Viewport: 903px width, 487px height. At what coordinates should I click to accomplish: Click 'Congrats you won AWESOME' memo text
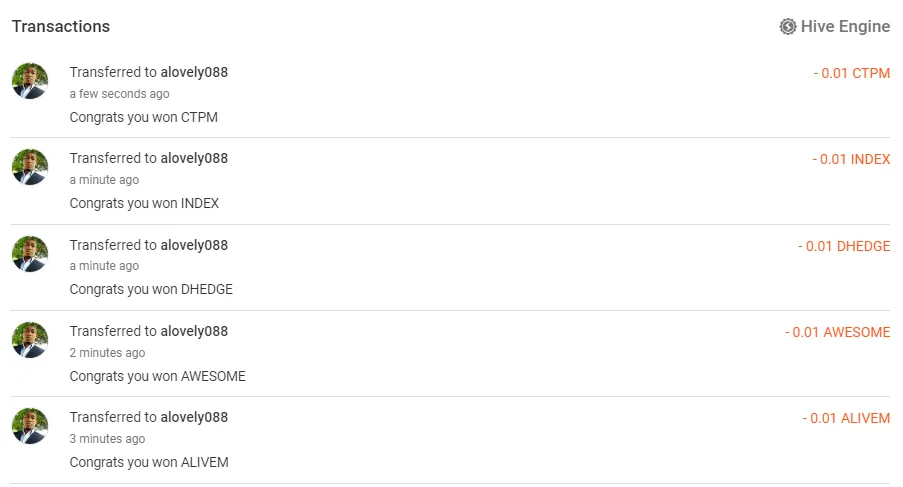pos(157,376)
